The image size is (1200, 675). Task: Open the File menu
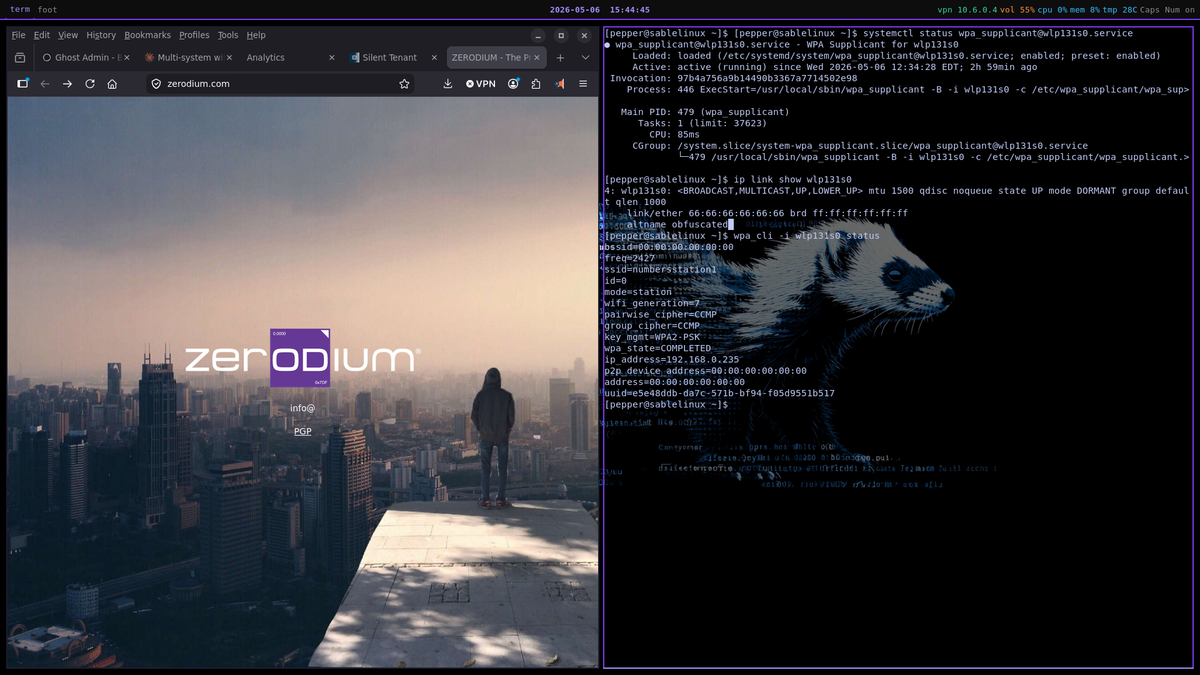(18, 35)
